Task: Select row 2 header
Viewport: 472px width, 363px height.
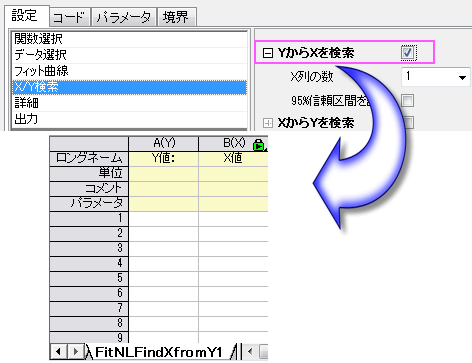Action: click(89, 233)
